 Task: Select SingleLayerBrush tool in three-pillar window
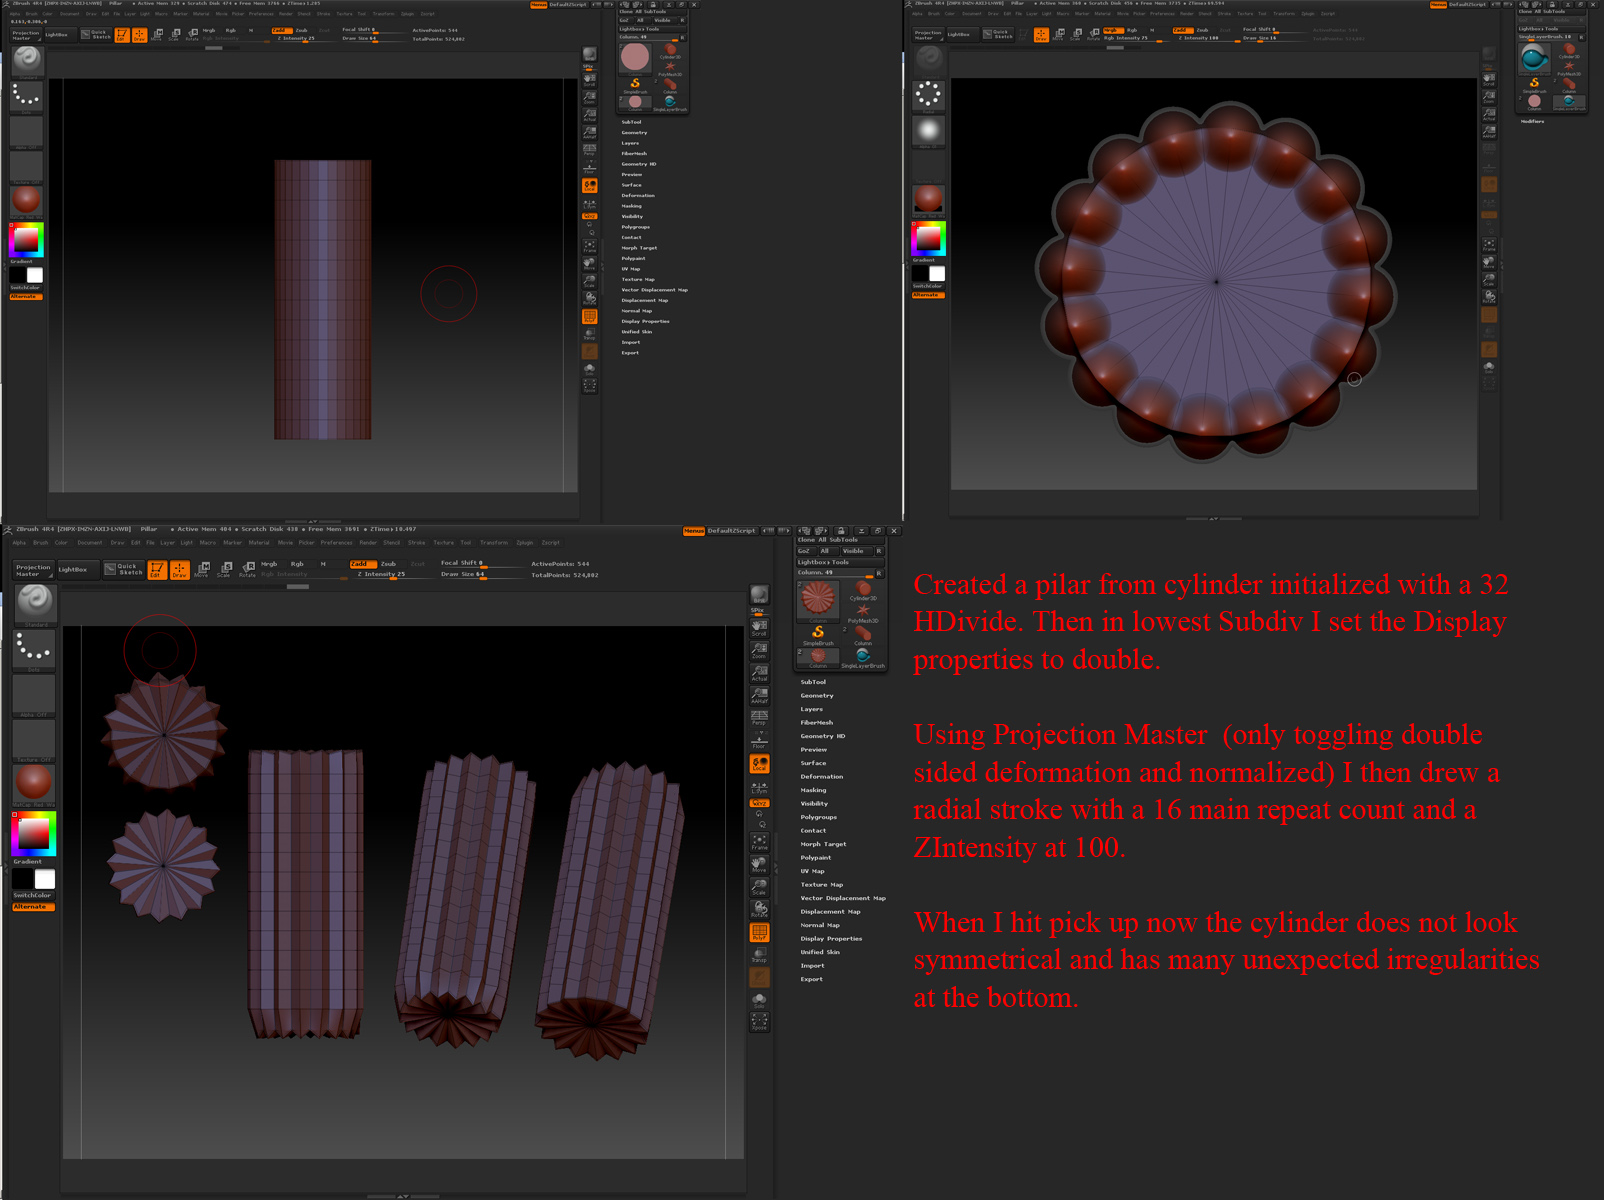(863, 658)
